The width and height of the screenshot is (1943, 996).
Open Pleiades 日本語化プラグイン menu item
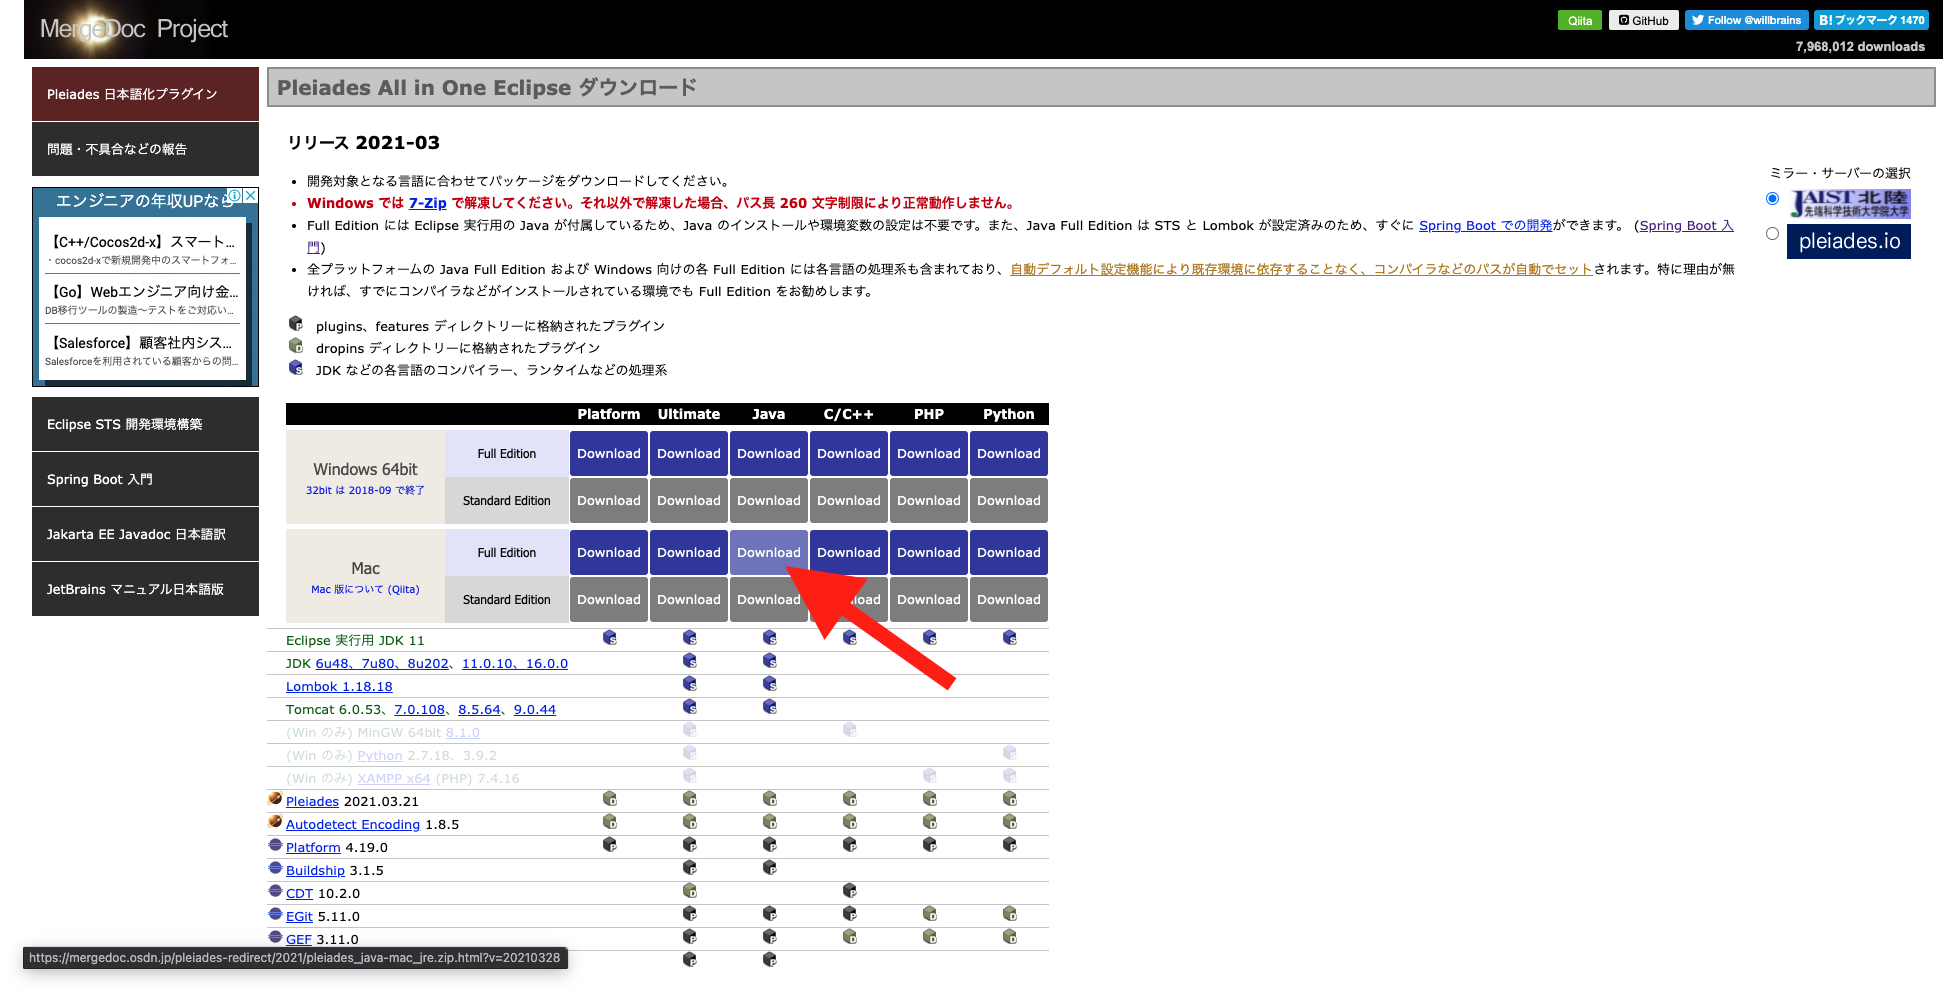click(x=145, y=94)
